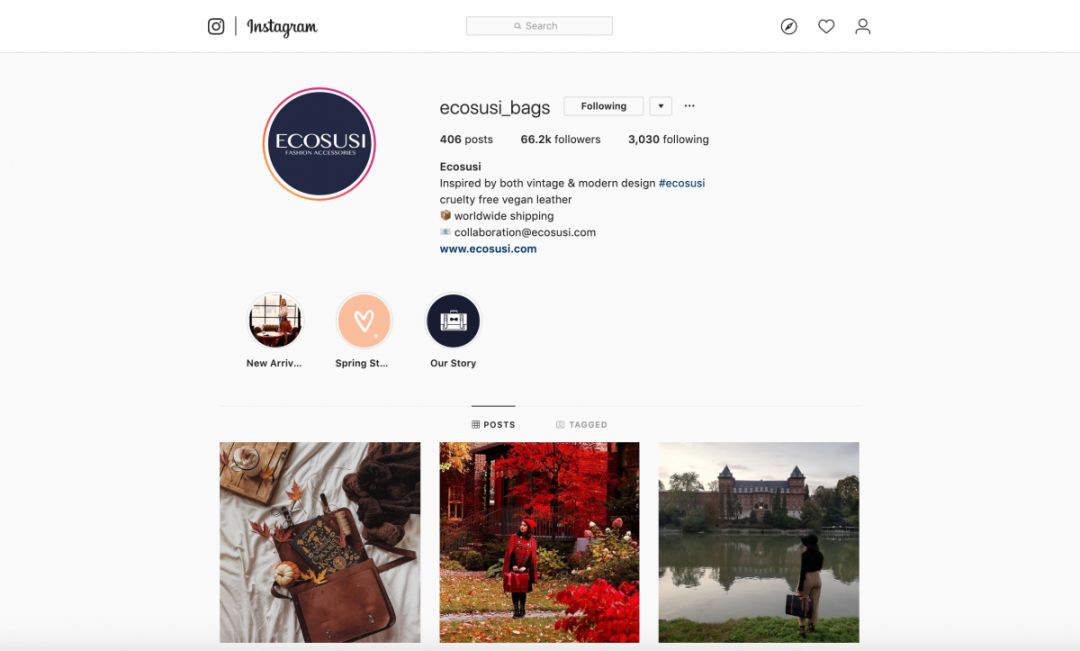Open the www.ecosusi.com link
1080x651 pixels.
coord(488,249)
